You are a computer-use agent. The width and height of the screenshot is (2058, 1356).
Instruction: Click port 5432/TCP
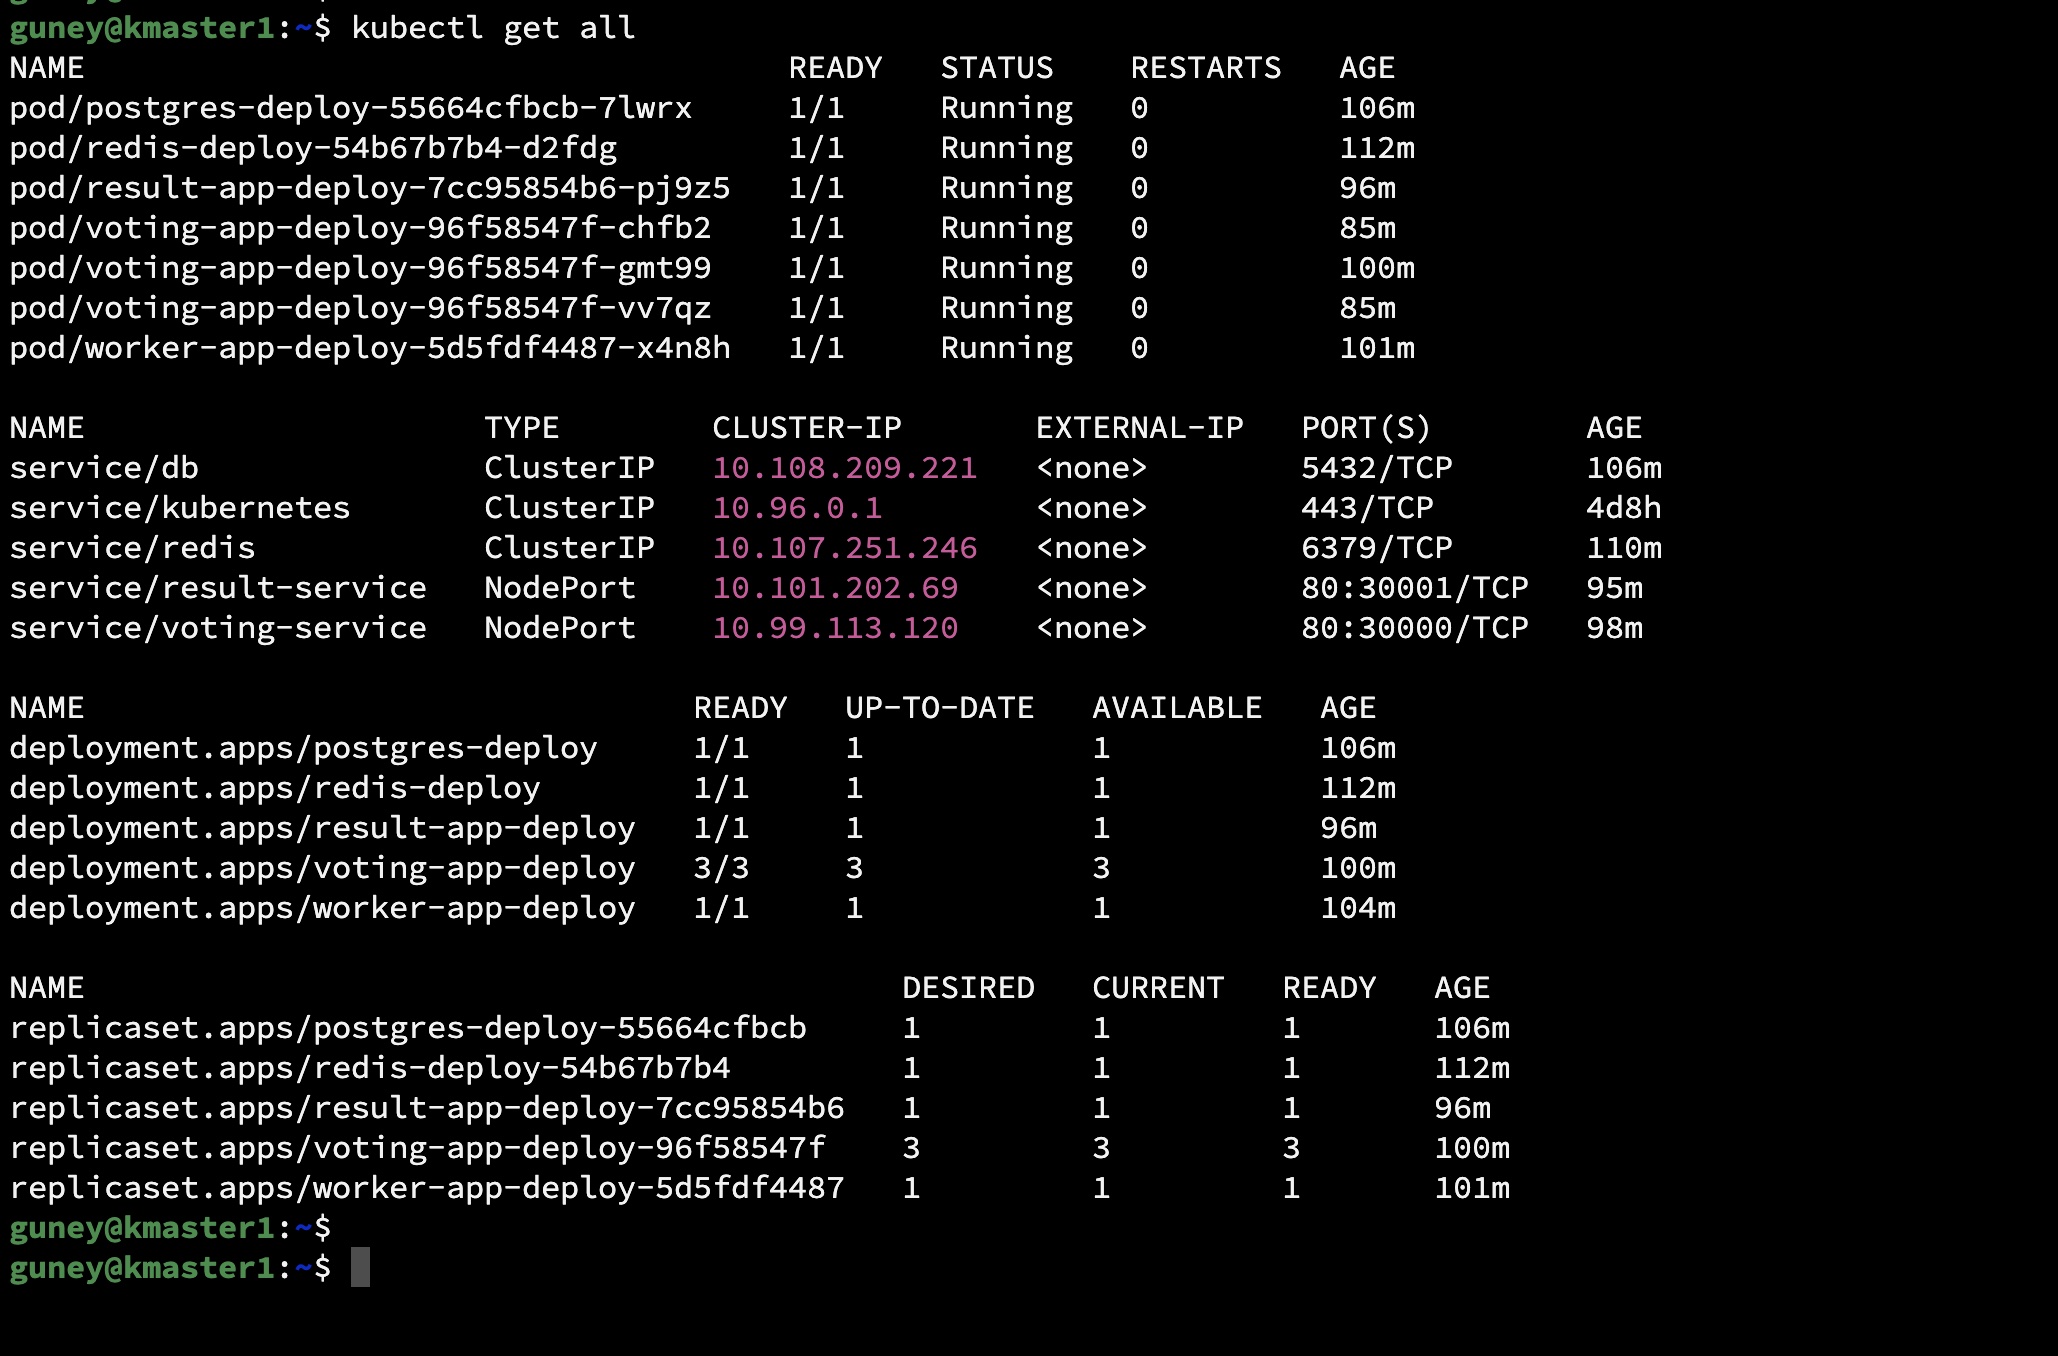pos(1377,468)
